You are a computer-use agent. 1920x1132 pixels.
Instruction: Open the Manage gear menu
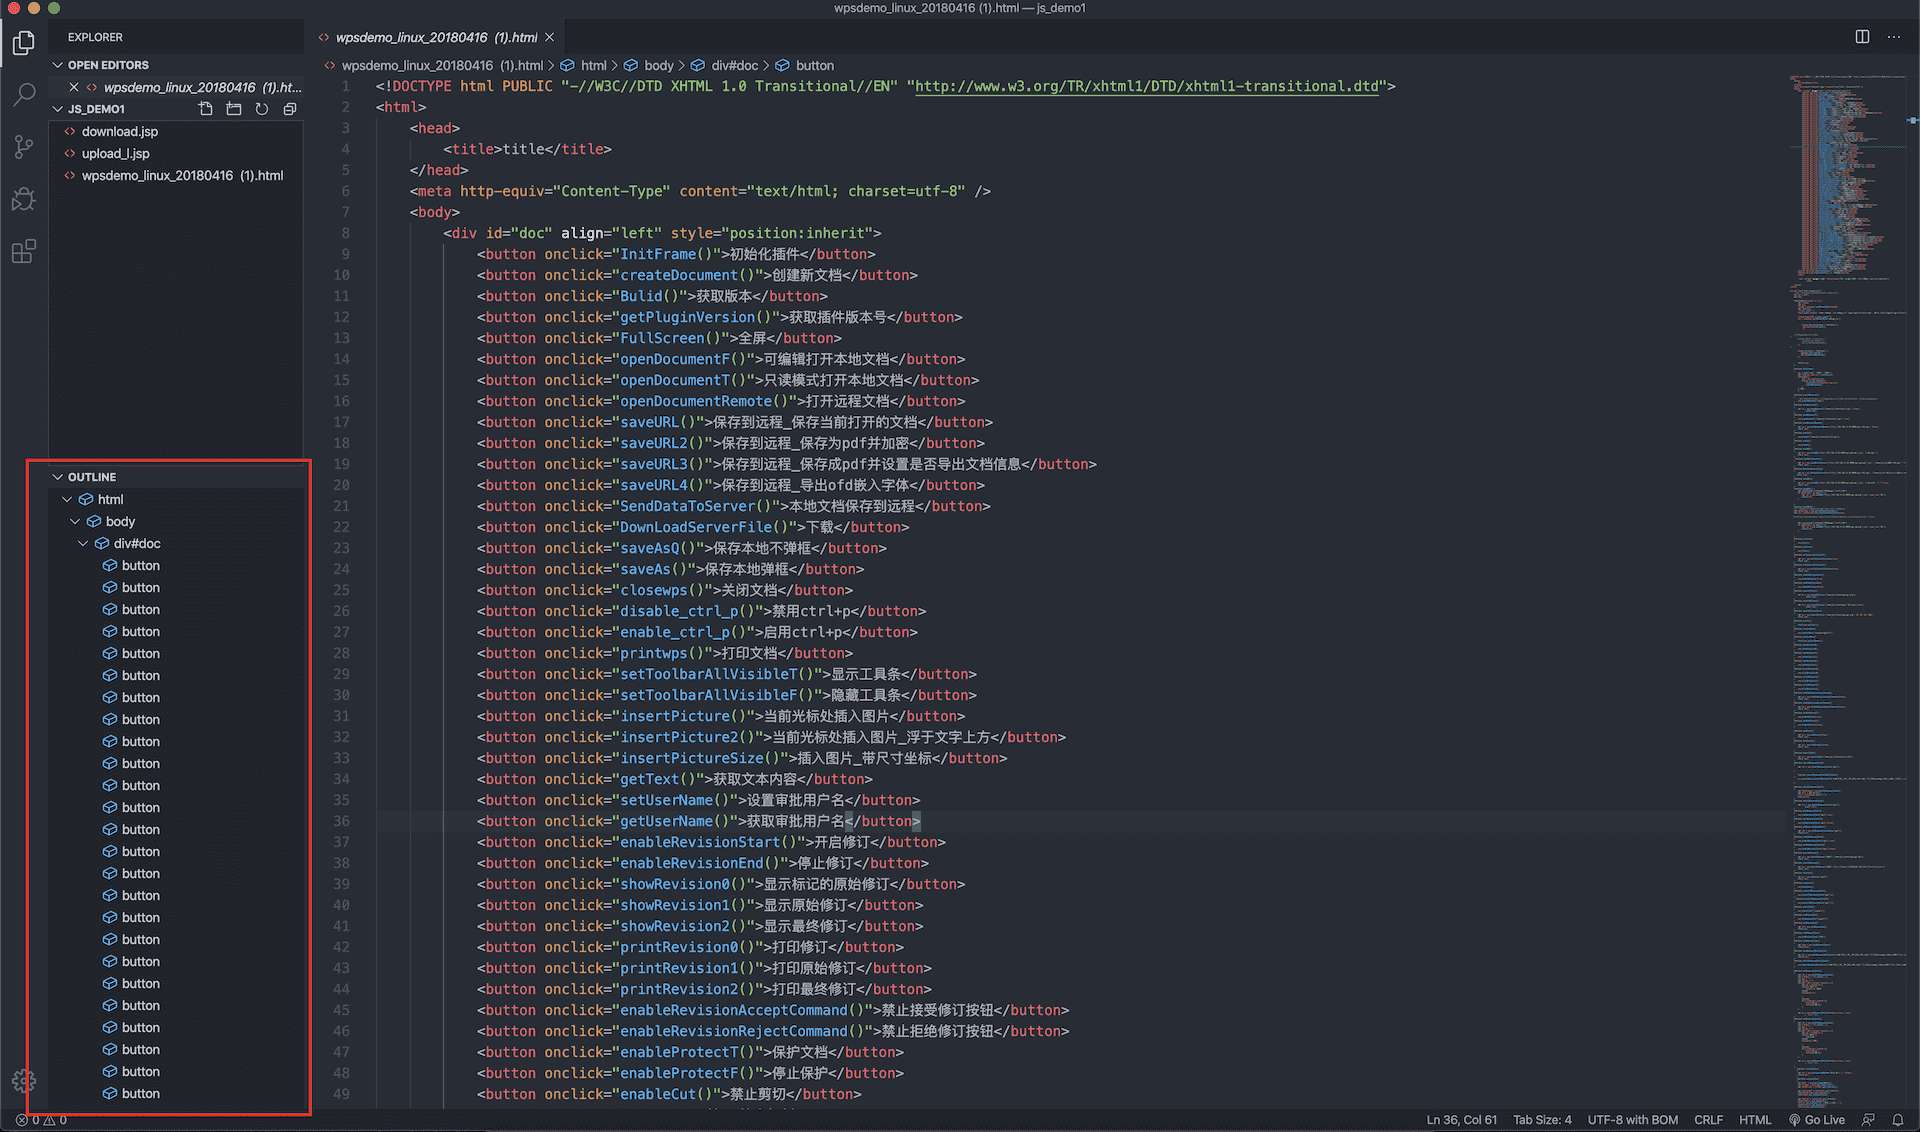pyautogui.click(x=24, y=1080)
